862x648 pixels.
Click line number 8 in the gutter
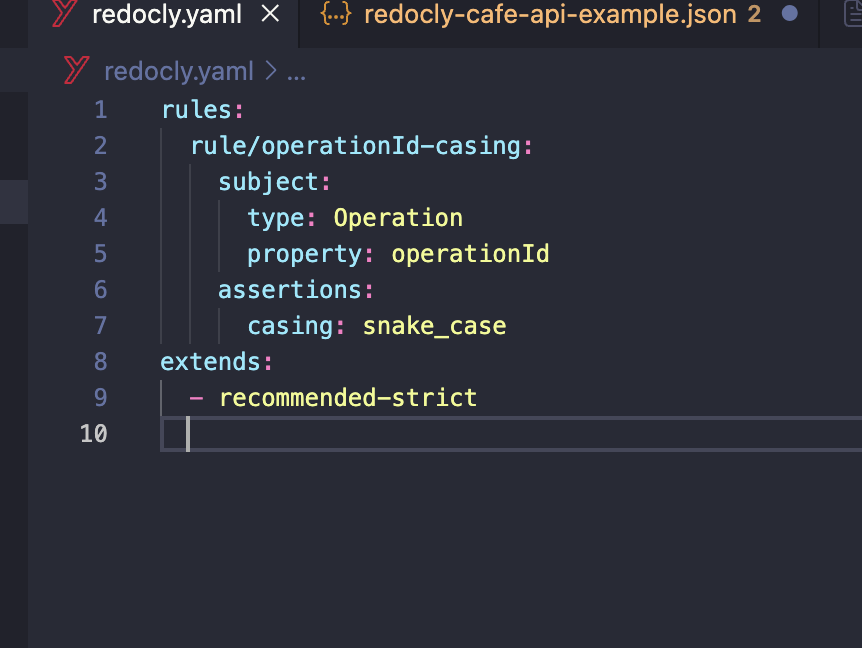point(100,362)
